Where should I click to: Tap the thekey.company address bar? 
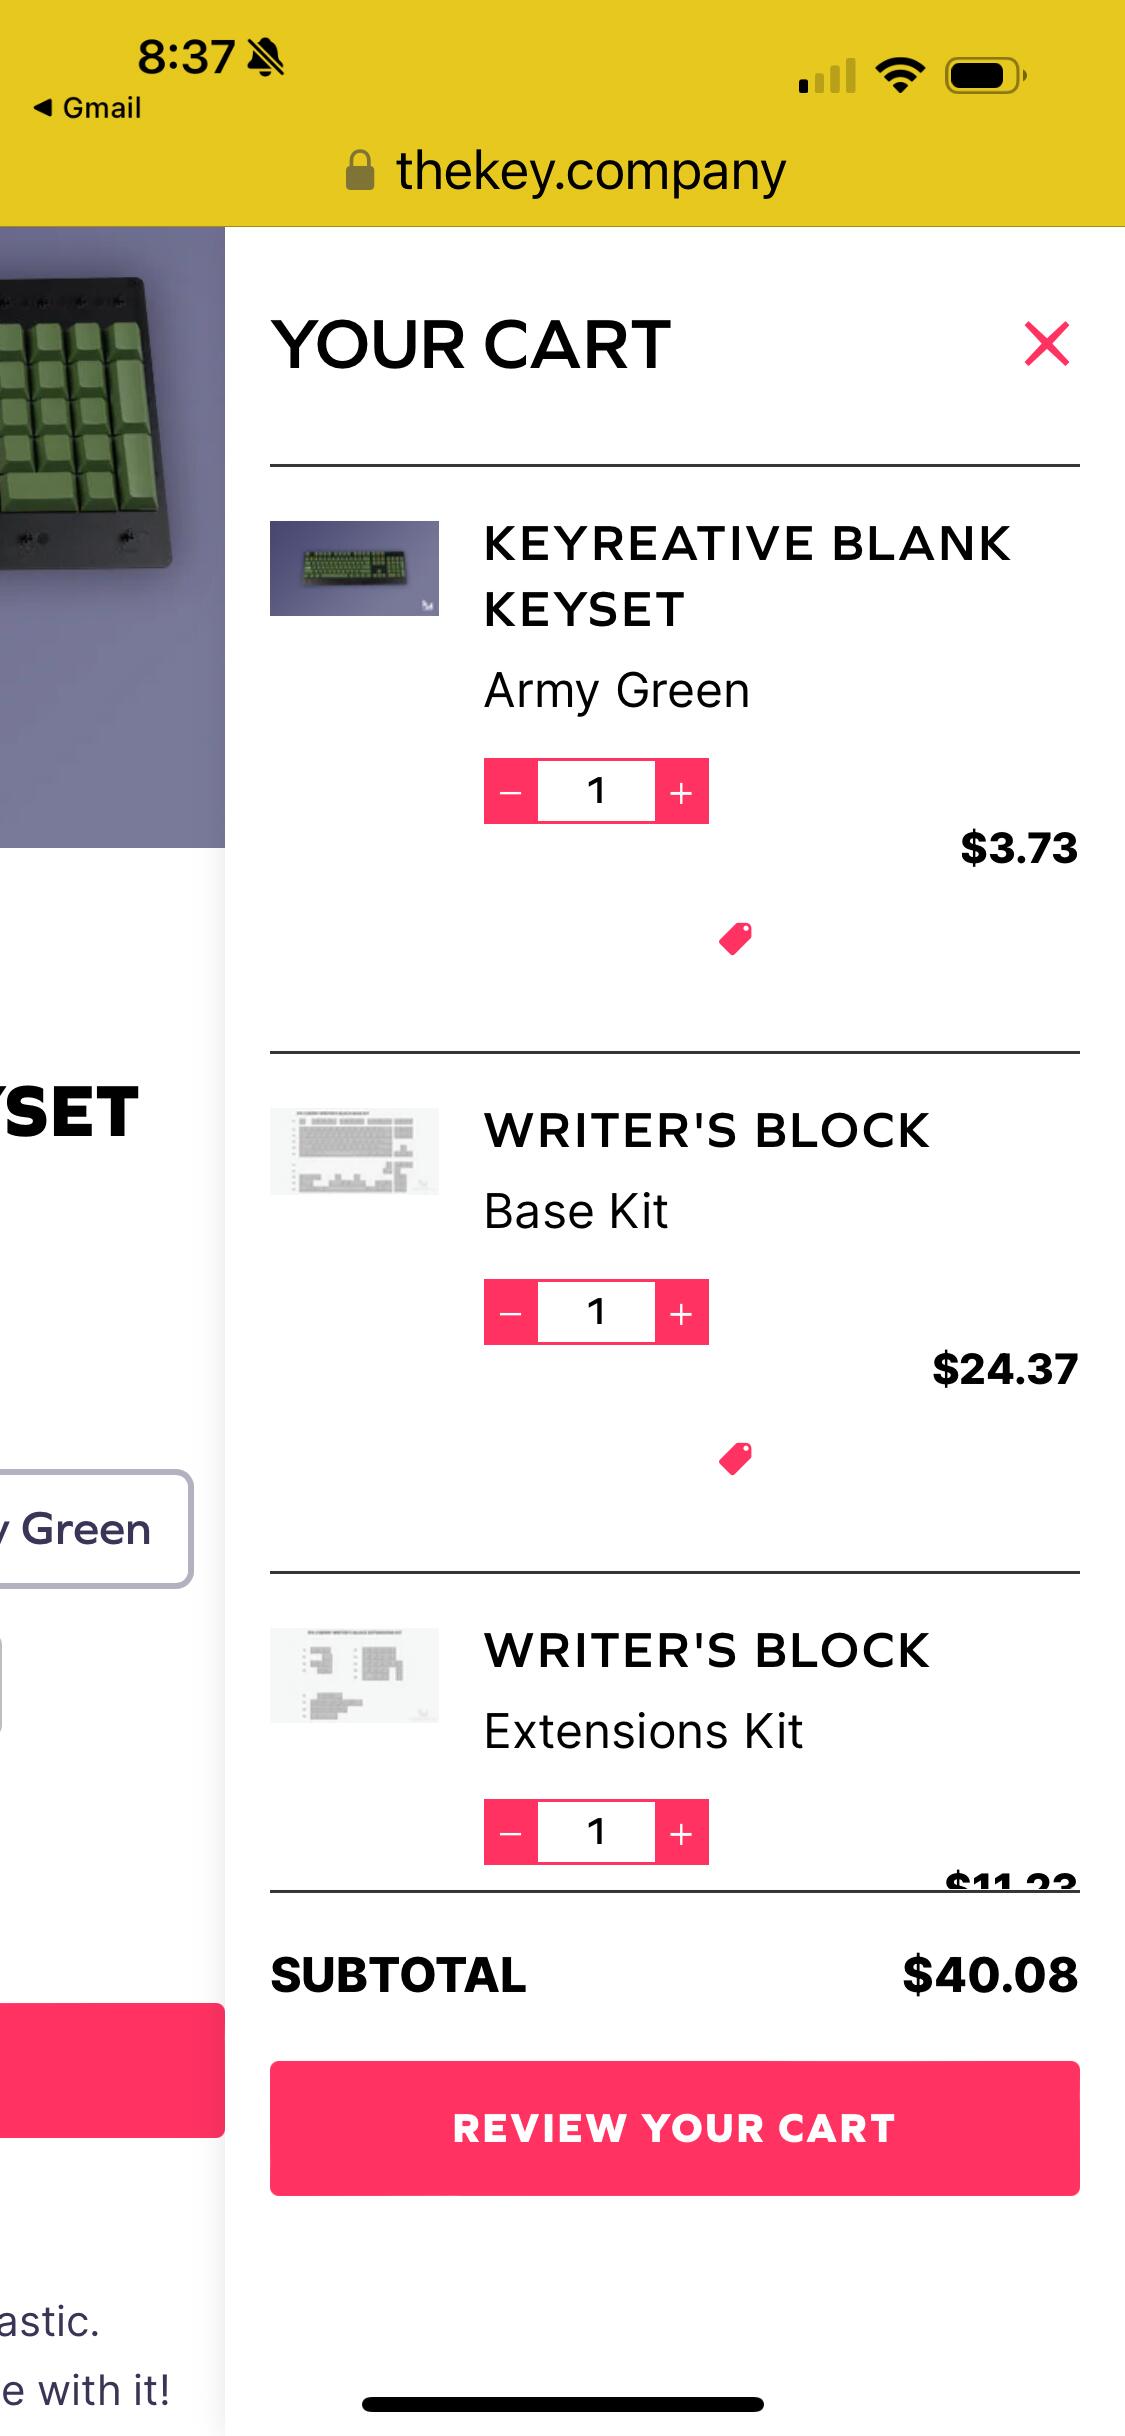pyautogui.click(x=566, y=171)
